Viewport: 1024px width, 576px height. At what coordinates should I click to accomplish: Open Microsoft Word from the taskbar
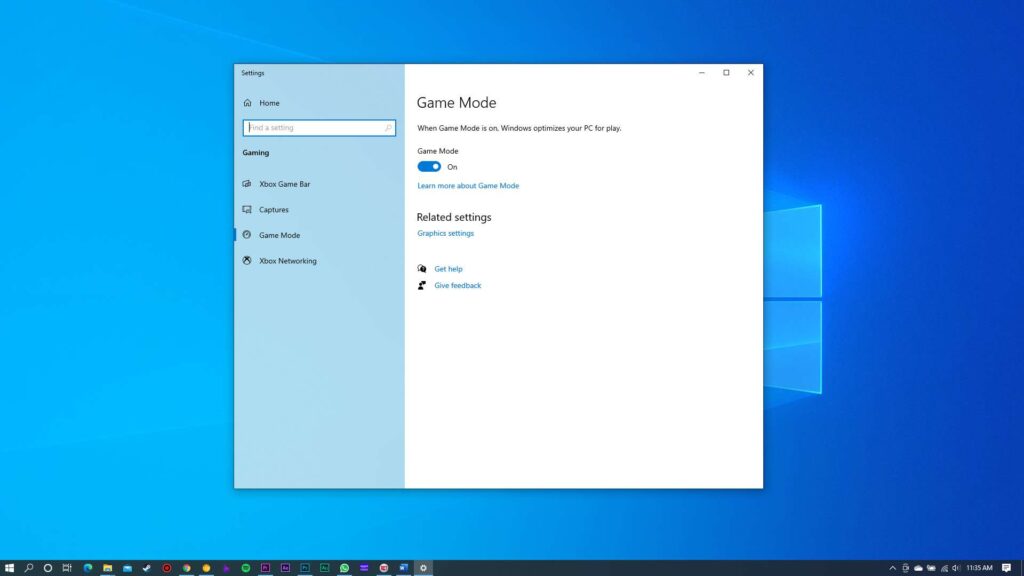[x=404, y=568]
